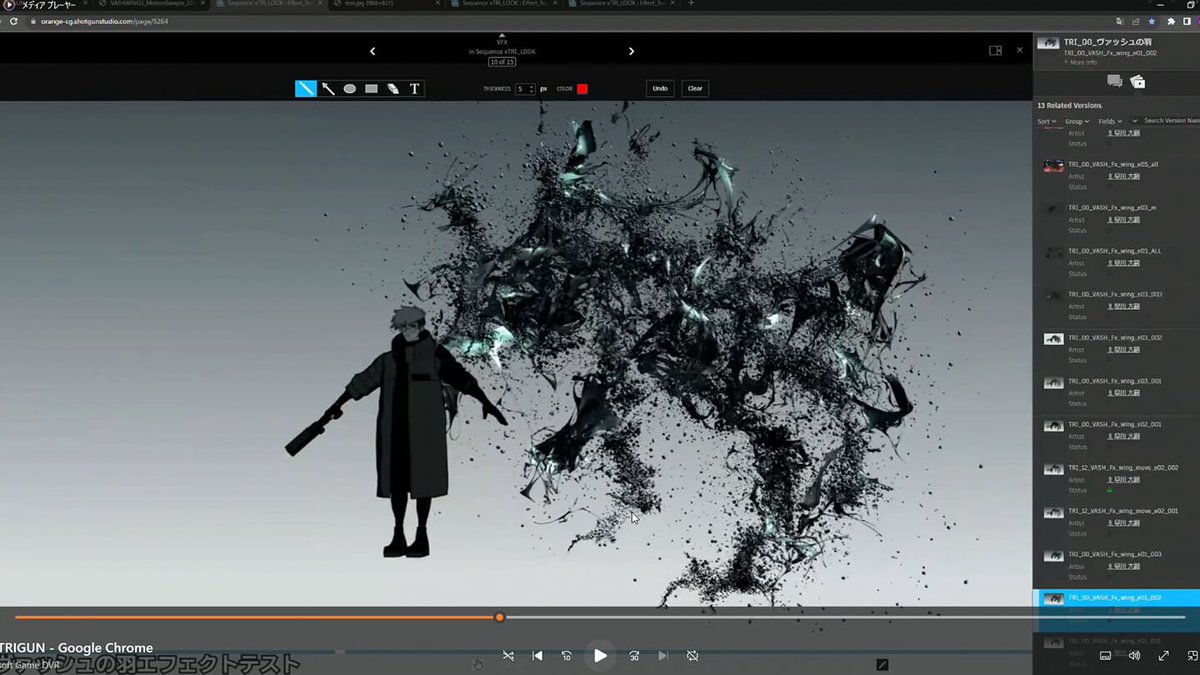Open version TRI_00_VASH_Fx_wing_e03_ALL

click(1114, 251)
